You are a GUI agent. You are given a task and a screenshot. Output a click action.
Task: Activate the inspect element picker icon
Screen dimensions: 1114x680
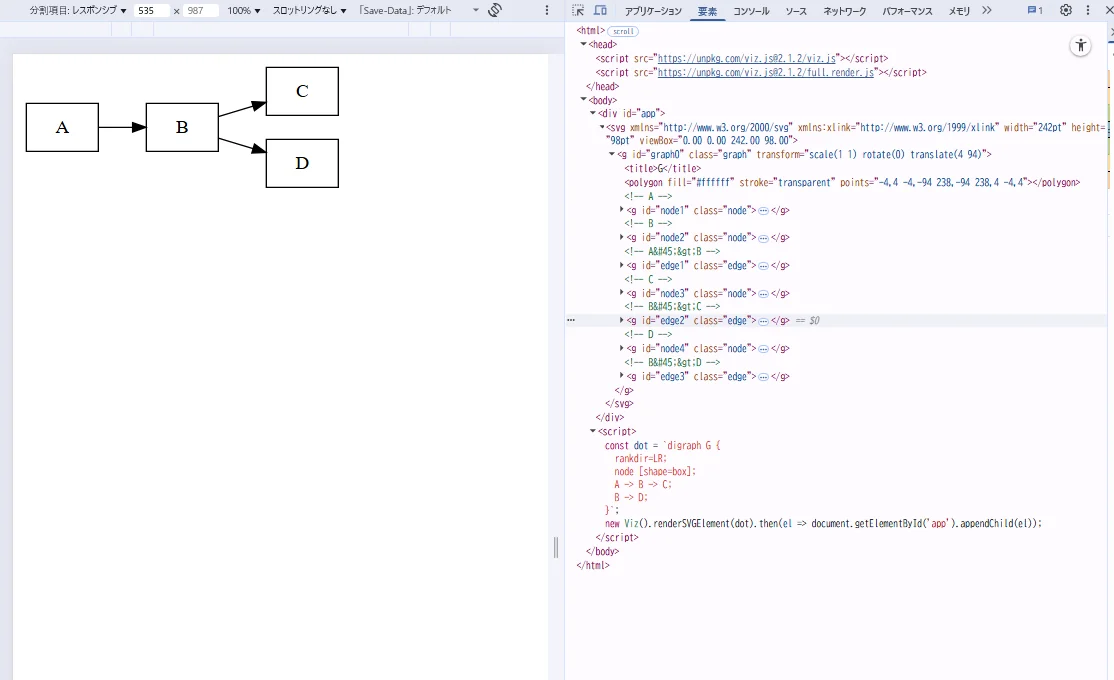coord(578,11)
